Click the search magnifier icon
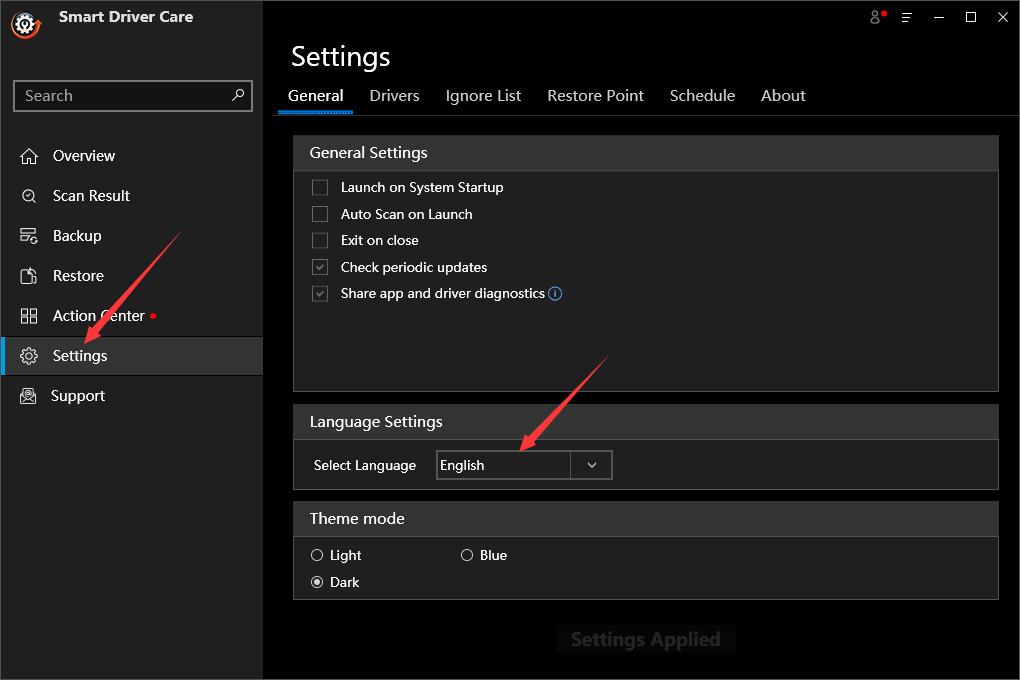Viewport: 1020px width, 680px height. 238,95
